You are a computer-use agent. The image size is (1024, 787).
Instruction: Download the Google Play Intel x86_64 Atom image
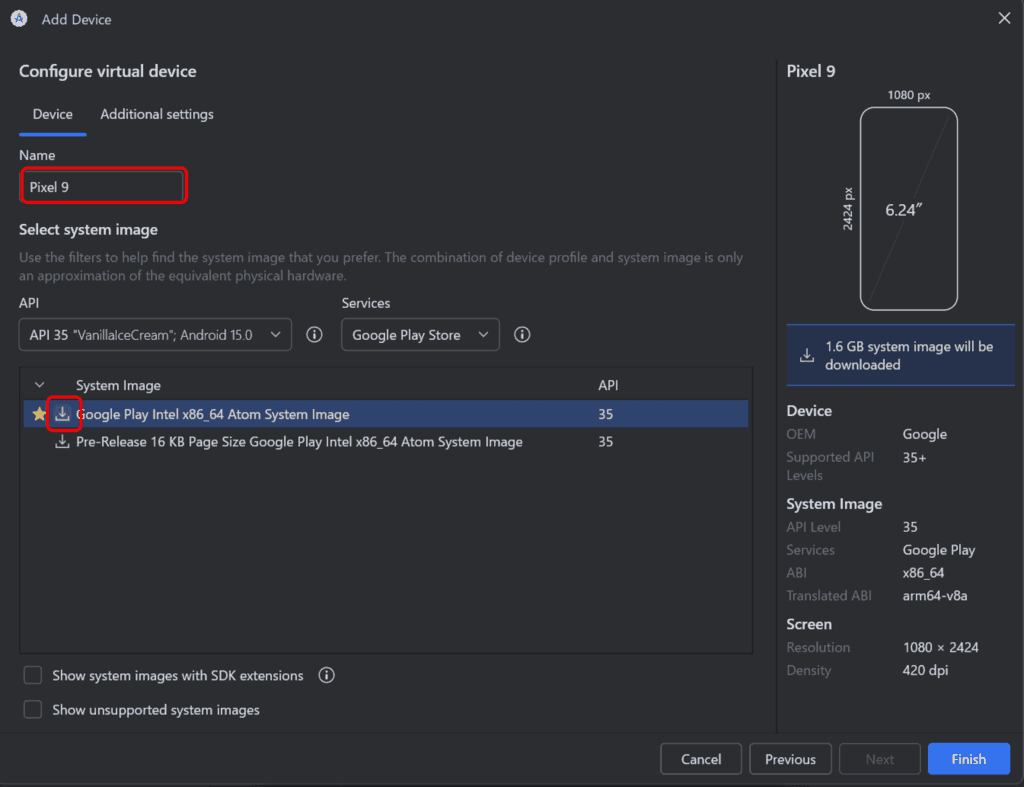pos(63,414)
